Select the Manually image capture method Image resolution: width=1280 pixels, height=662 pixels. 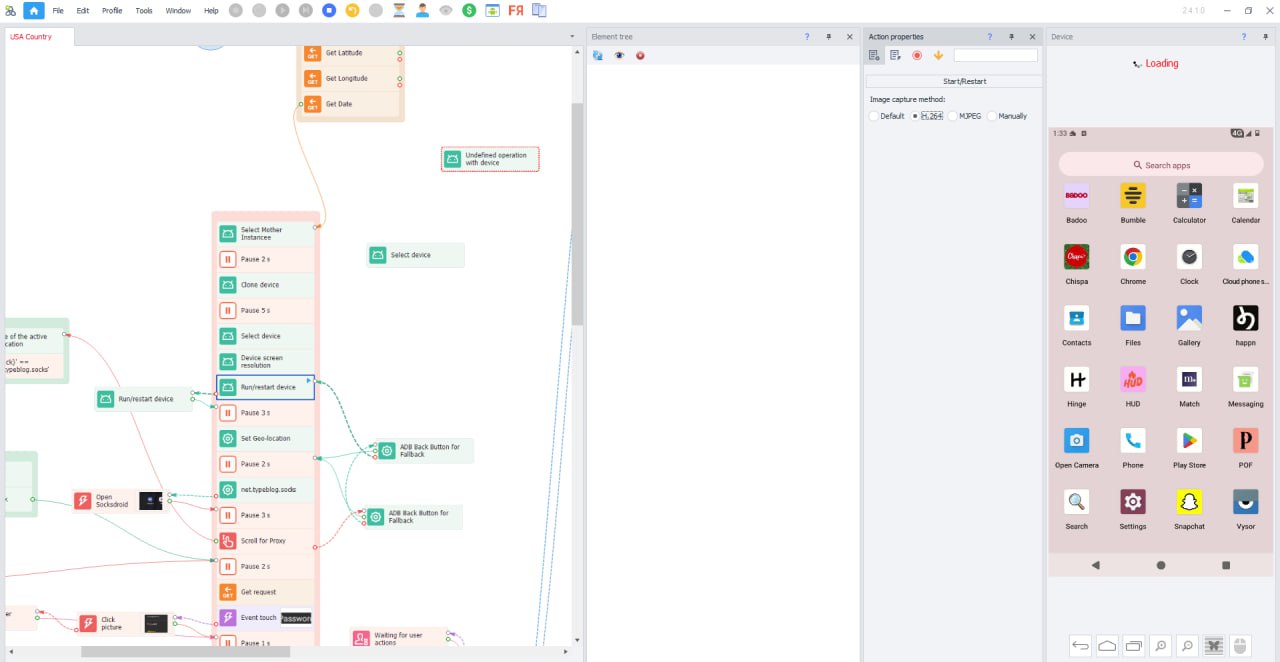pyautogui.click(x=1008, y=116)
